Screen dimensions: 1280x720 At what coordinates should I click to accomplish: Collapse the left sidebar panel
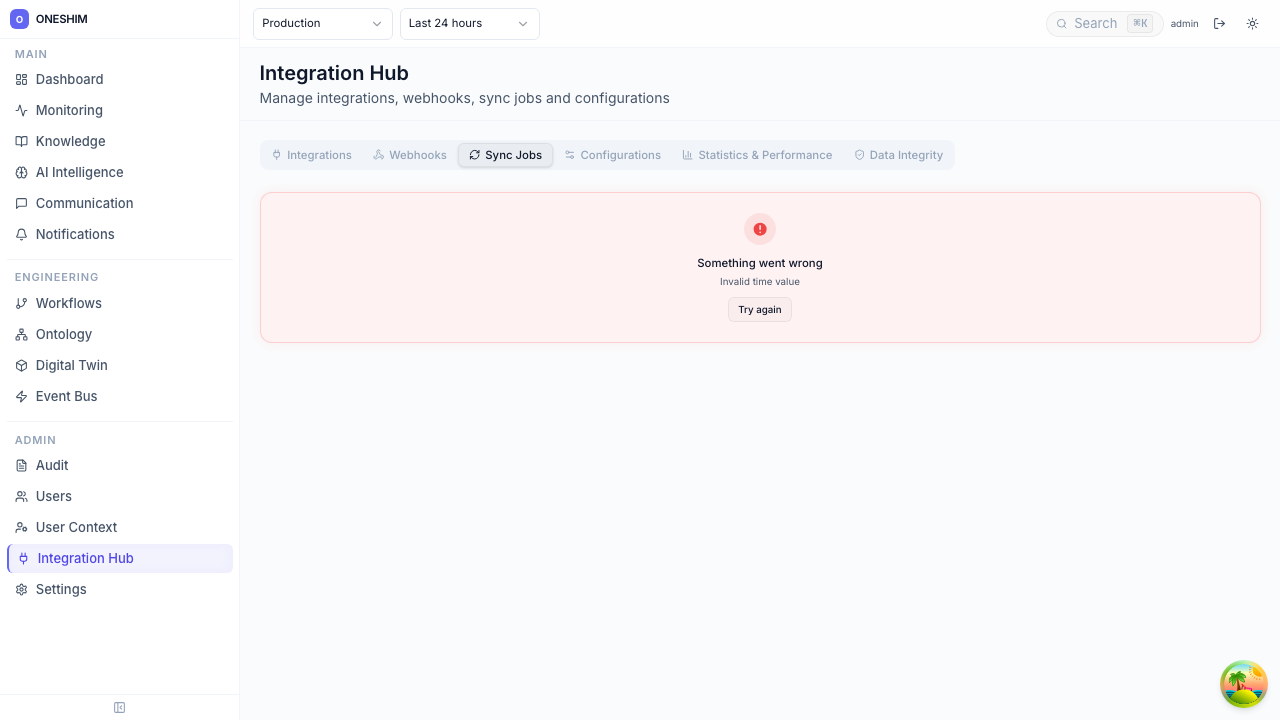(x=119, y=707)
